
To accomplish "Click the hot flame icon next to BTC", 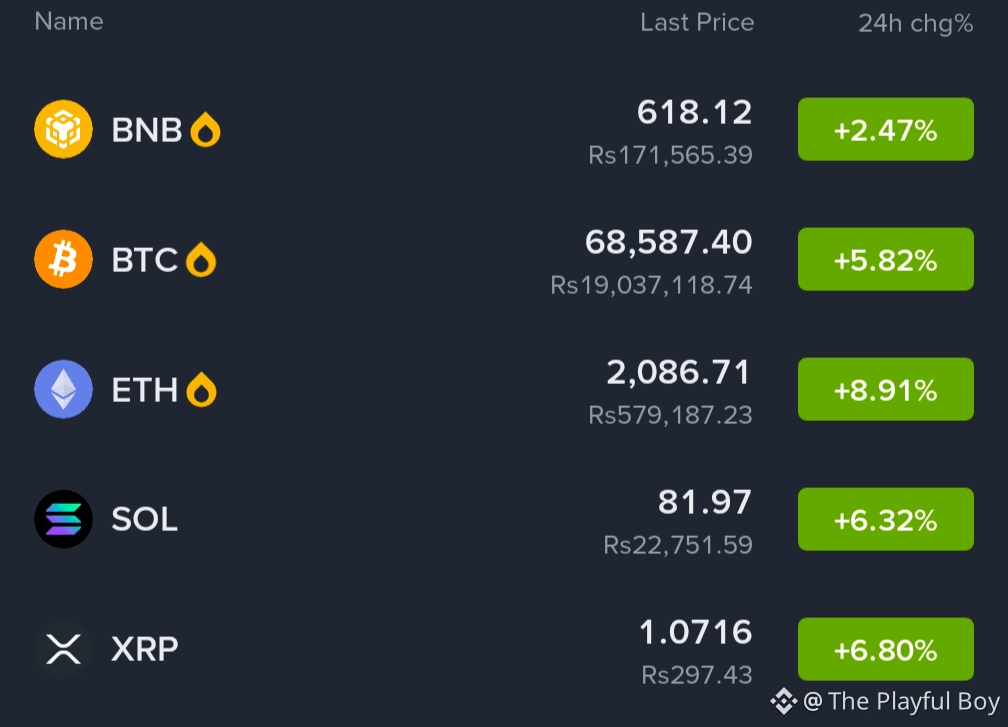I will click(201, 259).
